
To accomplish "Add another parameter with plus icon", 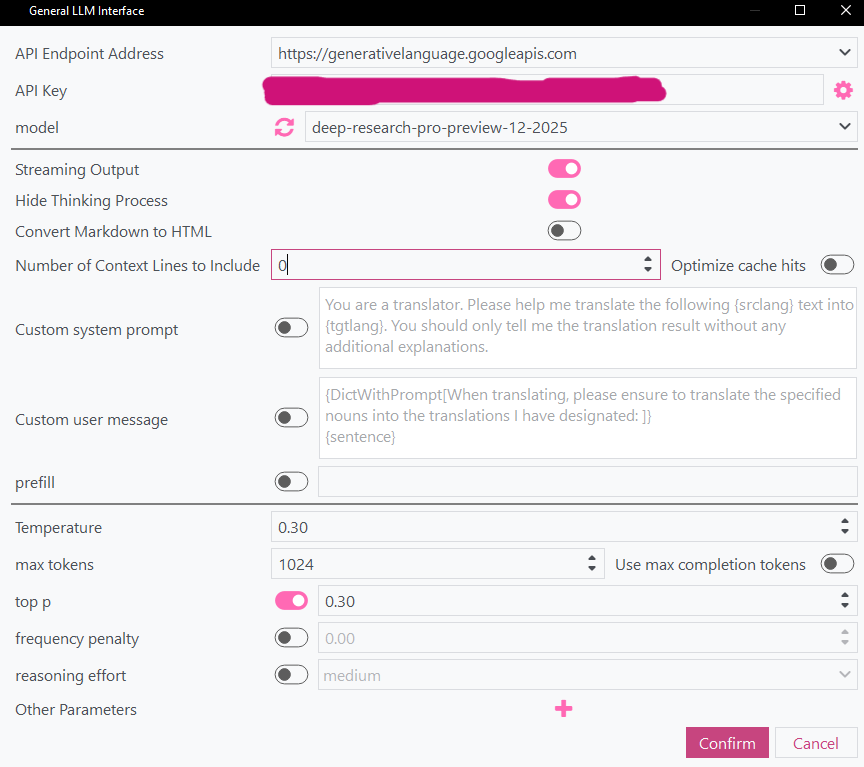I will click(563, 709).
